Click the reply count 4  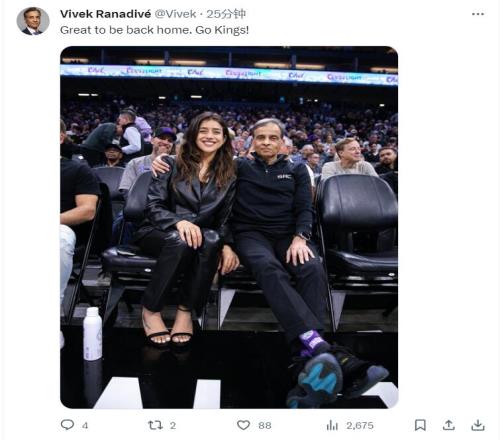85,426
